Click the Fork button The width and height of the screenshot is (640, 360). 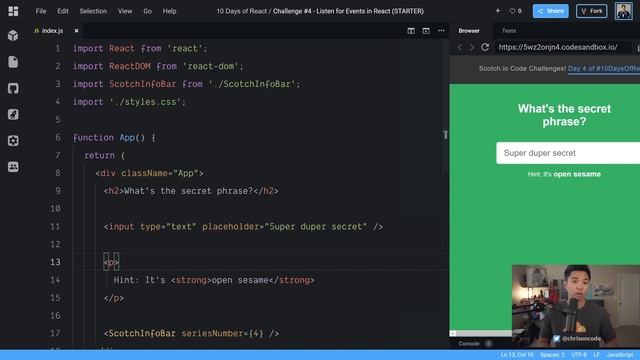[x=591, y=11]
